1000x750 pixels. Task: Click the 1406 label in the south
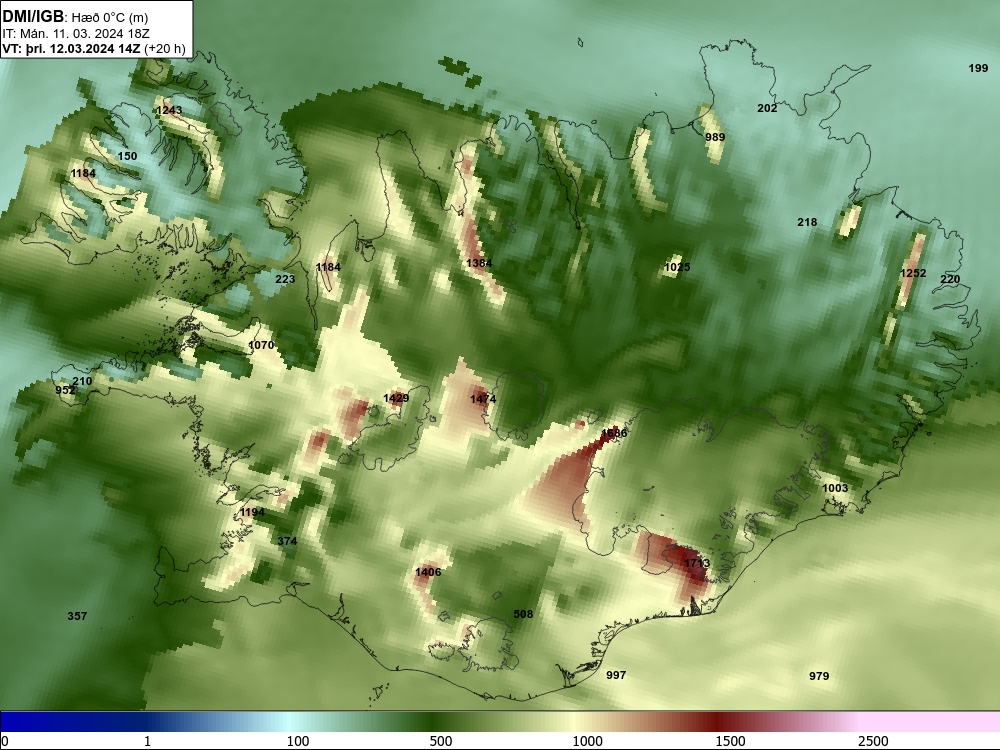pyautogui.click(x=428, y=572)
